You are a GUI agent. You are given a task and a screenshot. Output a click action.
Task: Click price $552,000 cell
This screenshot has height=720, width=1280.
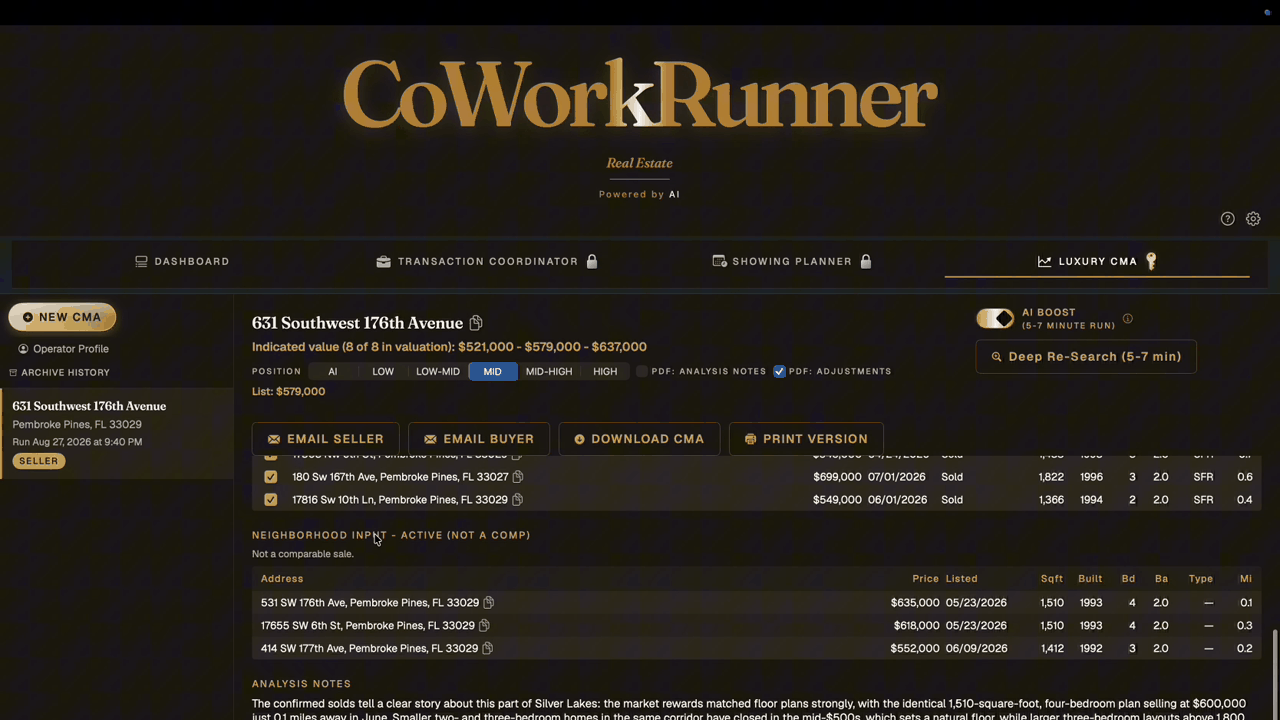coord(915,649)
